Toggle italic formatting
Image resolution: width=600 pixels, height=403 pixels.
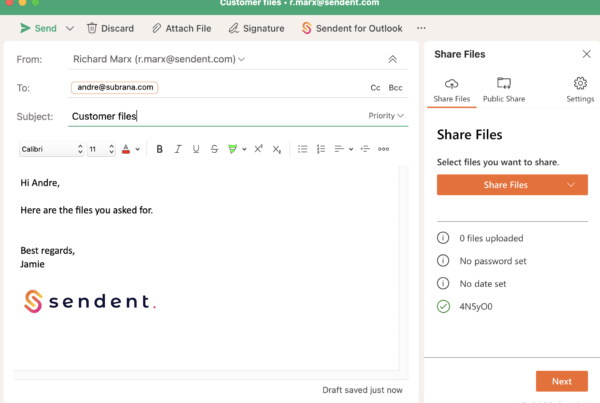[178, 149]
